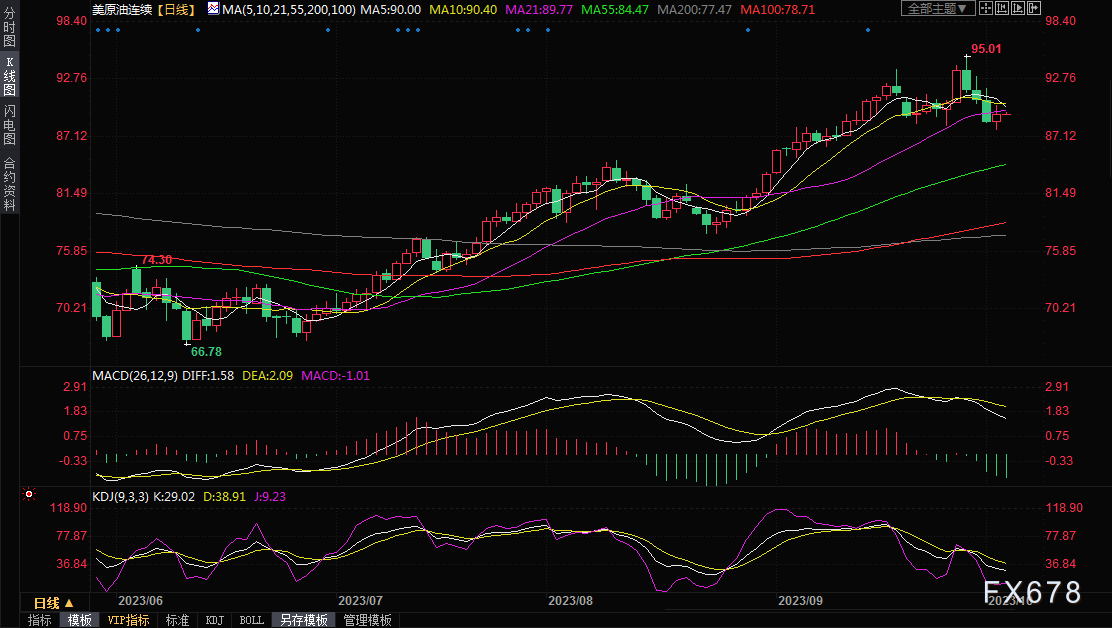Viewport: 1112px width, 628px height.
Task: Click the 95.01 high price marker
Action: [x=986, y=48]
